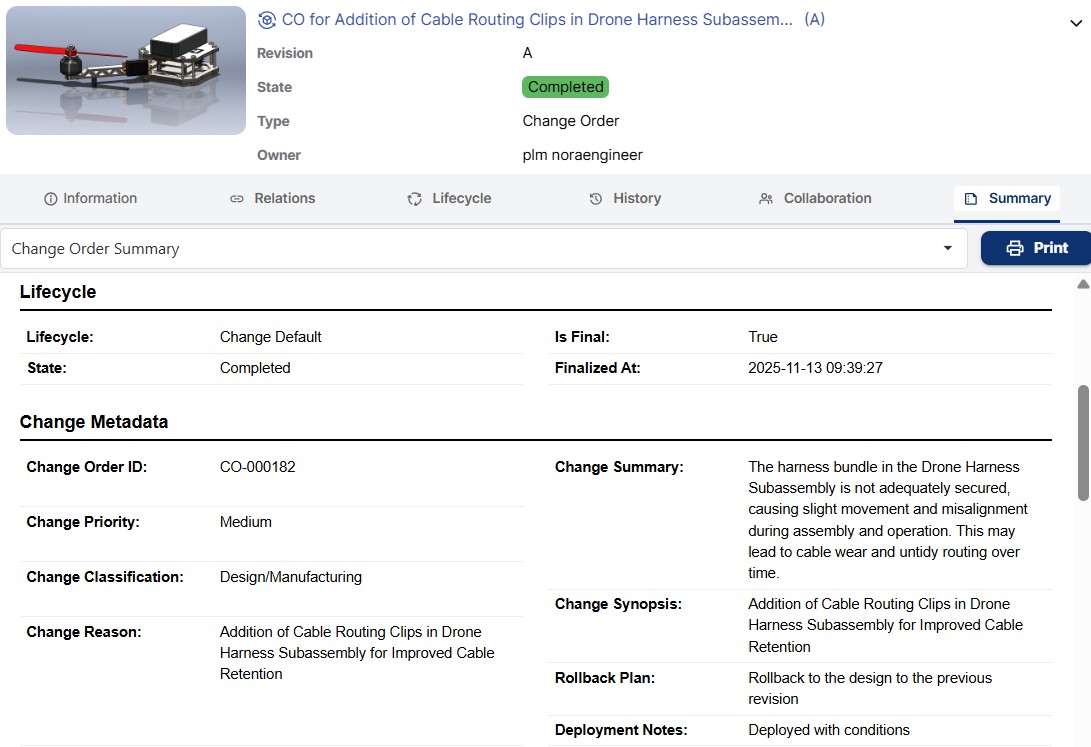Viewport: 1091px width, 747px height.
Task: Click the printer icon in the Print button
Action: [1015, 248]
